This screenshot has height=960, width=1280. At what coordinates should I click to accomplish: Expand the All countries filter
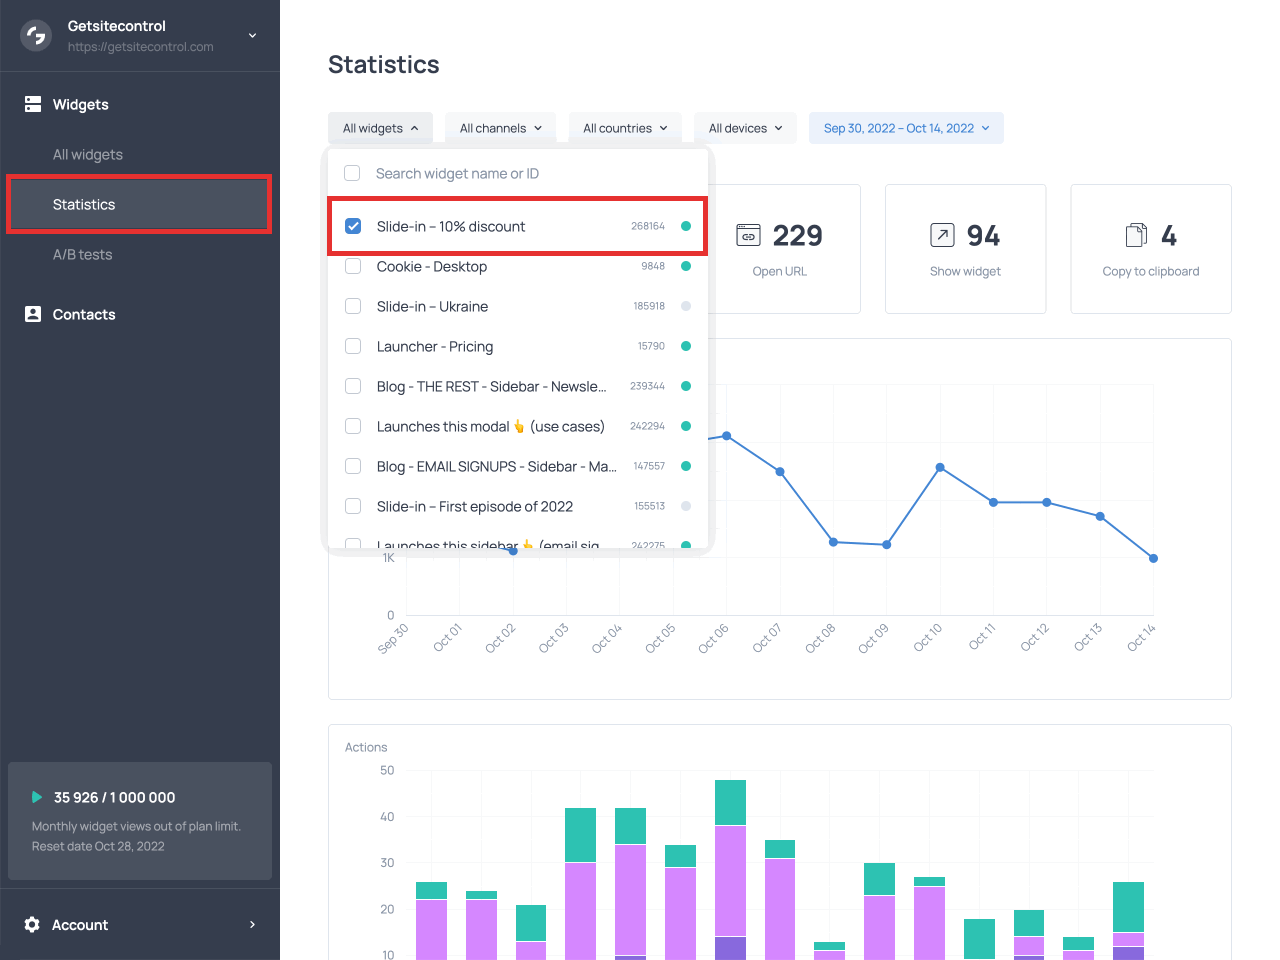[x=624, y=128]
